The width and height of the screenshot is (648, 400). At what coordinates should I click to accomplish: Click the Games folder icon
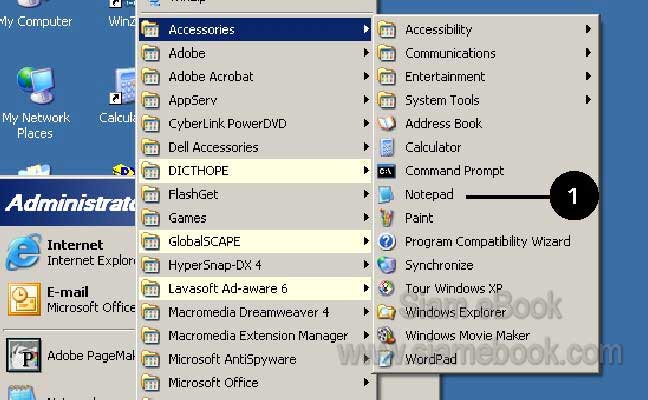[x=150, y=218]
